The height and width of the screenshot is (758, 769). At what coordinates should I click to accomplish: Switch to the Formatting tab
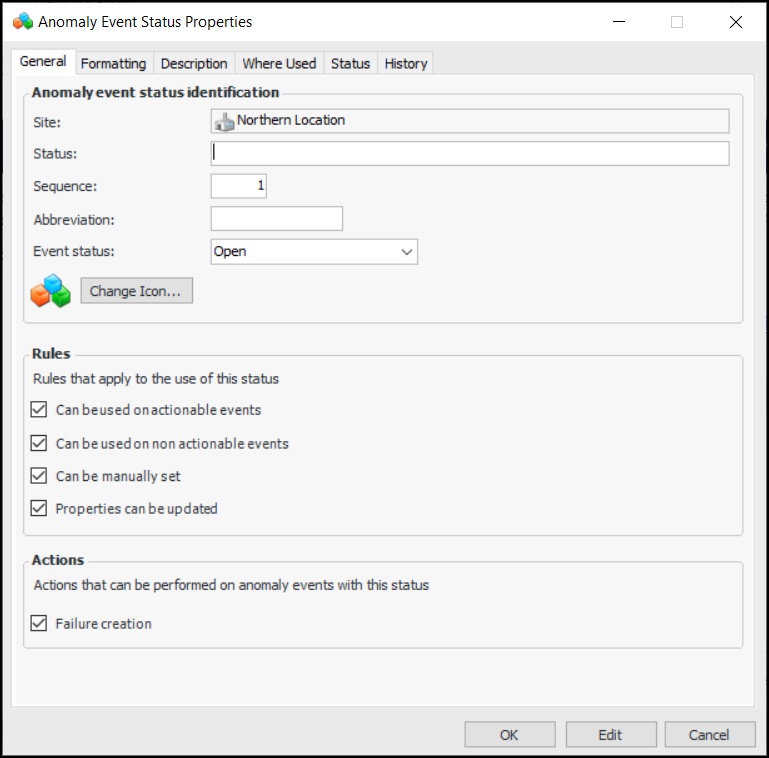pyautogui.click(x=113, y=63)
